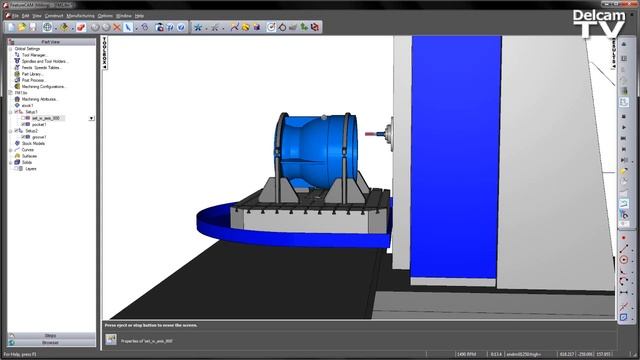This screenshot has height=360, width=640.
Task: Open Post Process... tree entry
Action: (x=35, y=80)
